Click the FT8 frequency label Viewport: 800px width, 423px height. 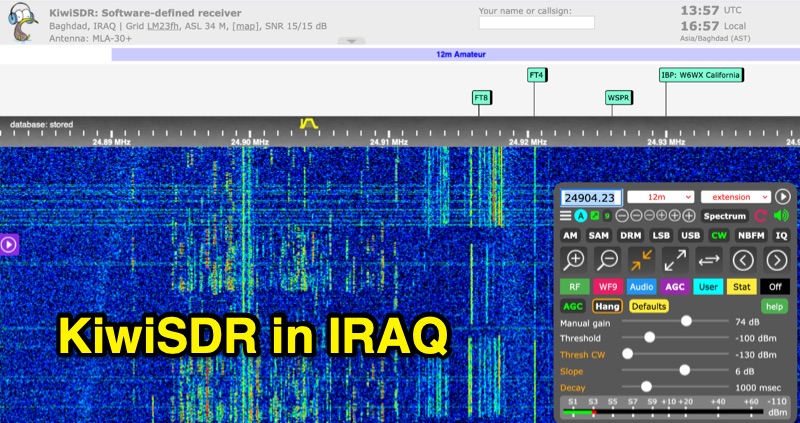(x=482, y=97)
